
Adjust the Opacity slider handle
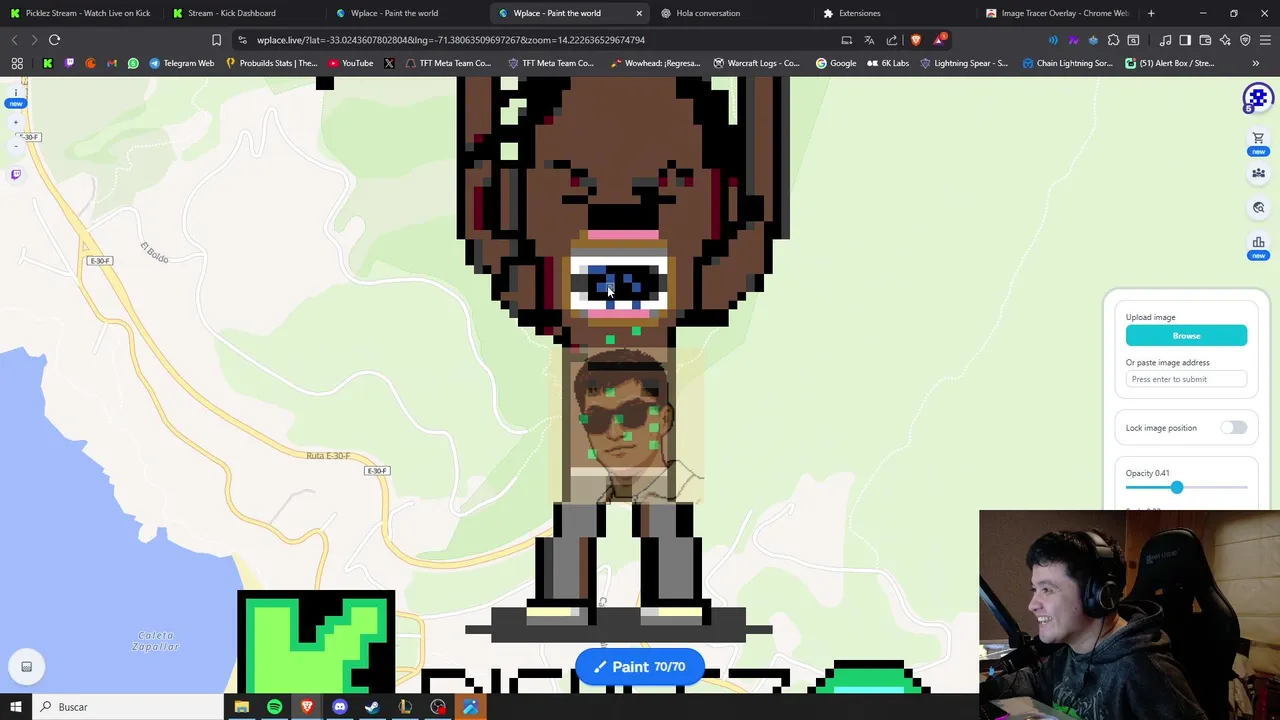pyautogui.click(x=1177, y=487)
